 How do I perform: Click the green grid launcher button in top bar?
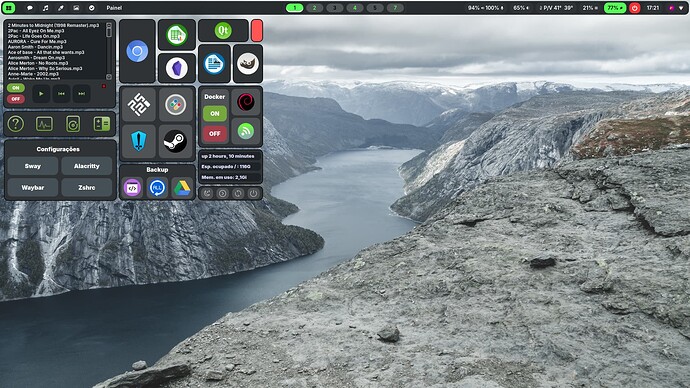point(9,8)
